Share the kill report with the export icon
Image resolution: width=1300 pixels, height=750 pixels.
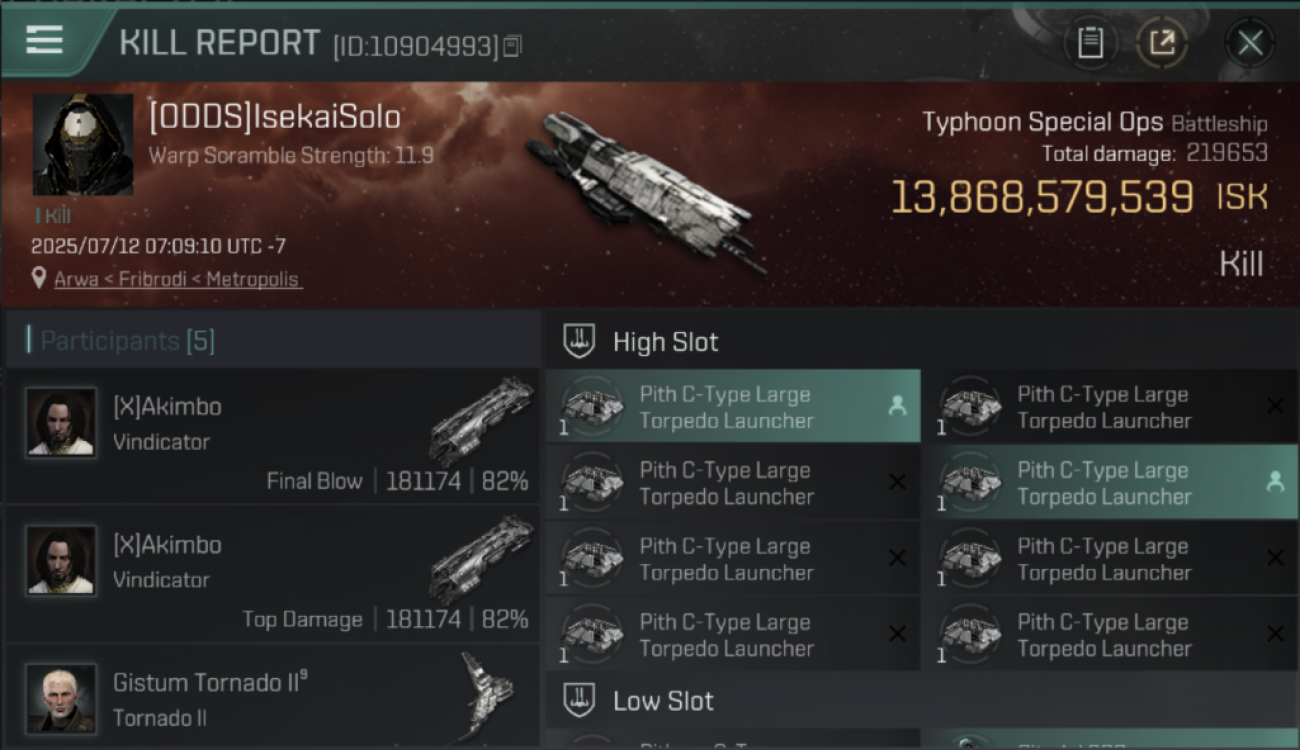(x=1162, y=43)
